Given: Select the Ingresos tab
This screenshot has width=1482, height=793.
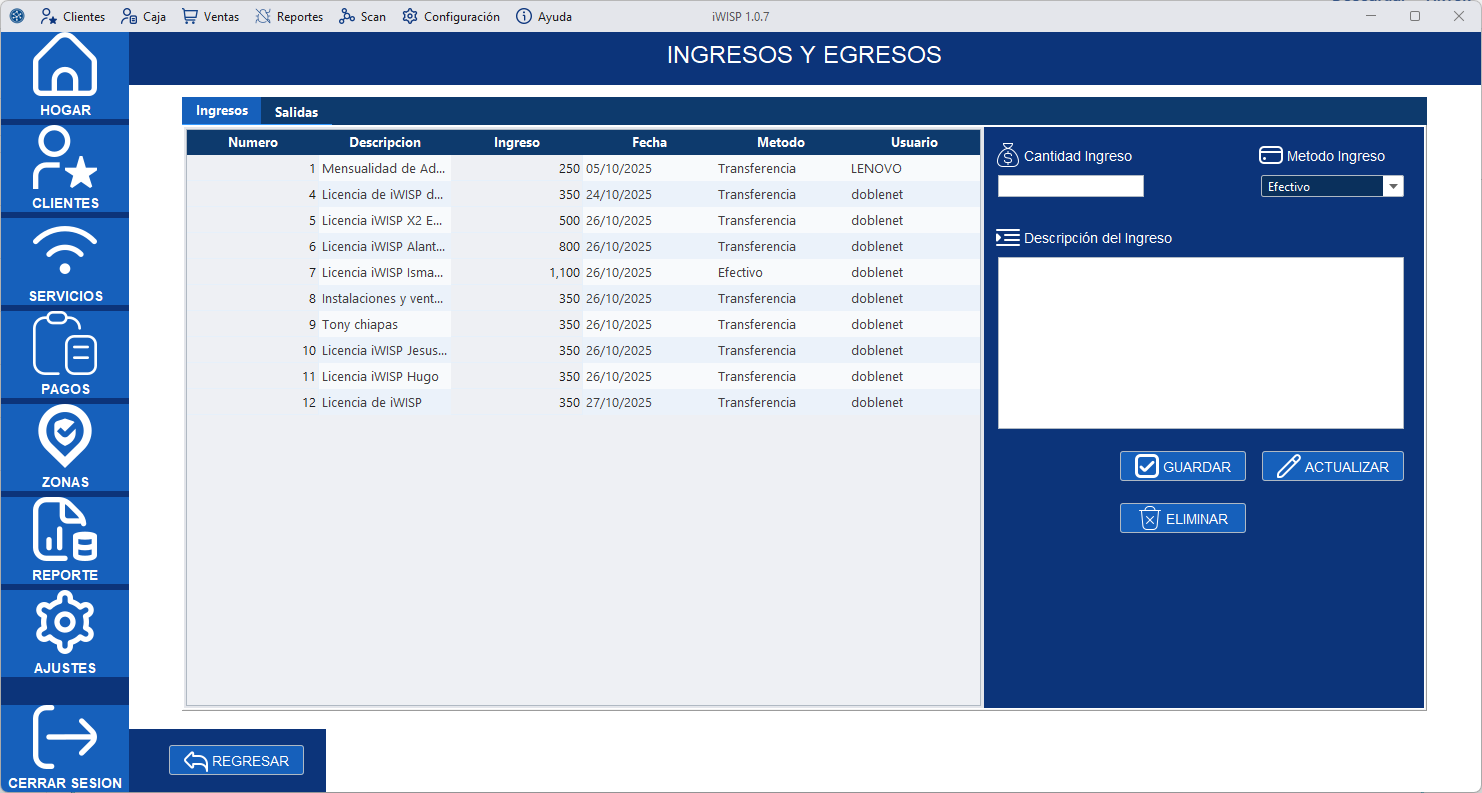Looking at the screenshot, I should pyautogui.click(x=221, y=110).
